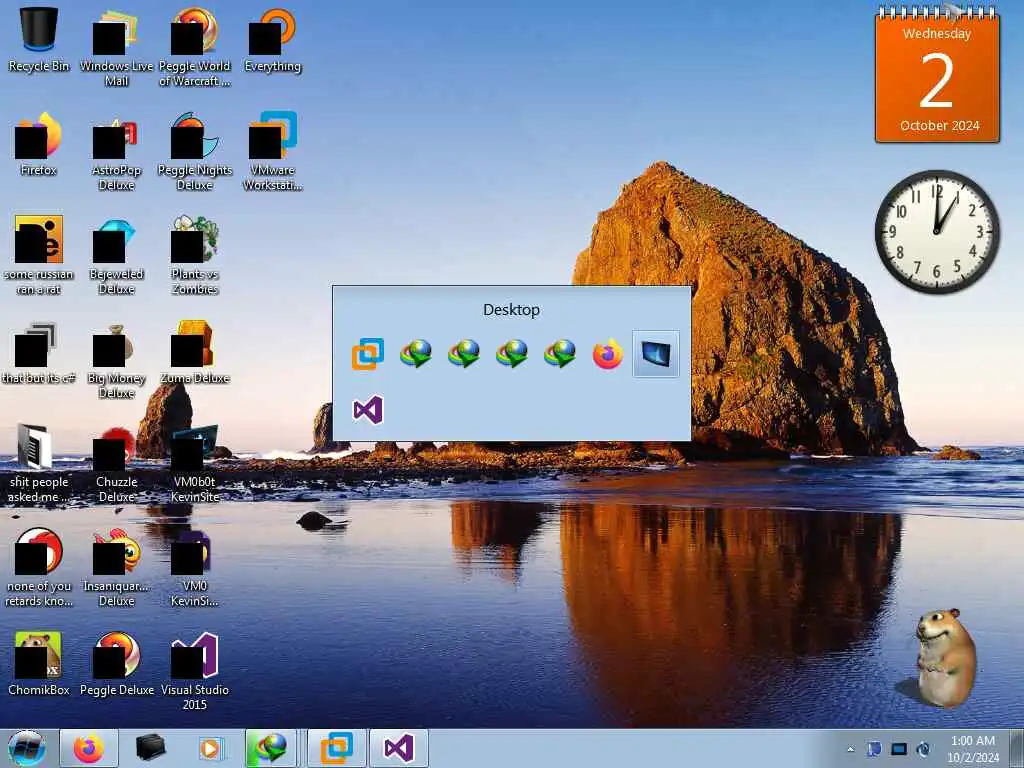Viewport: 1024px width, 768px height.
Task: Open the Visual Studio 2015 desktop shortcut
Action: 195,671
